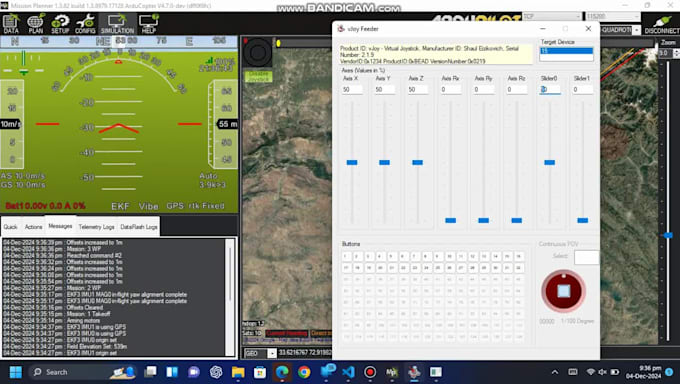680x384 pixels.
Task: Toggle vJoy button 17
Action: [346, 268]
